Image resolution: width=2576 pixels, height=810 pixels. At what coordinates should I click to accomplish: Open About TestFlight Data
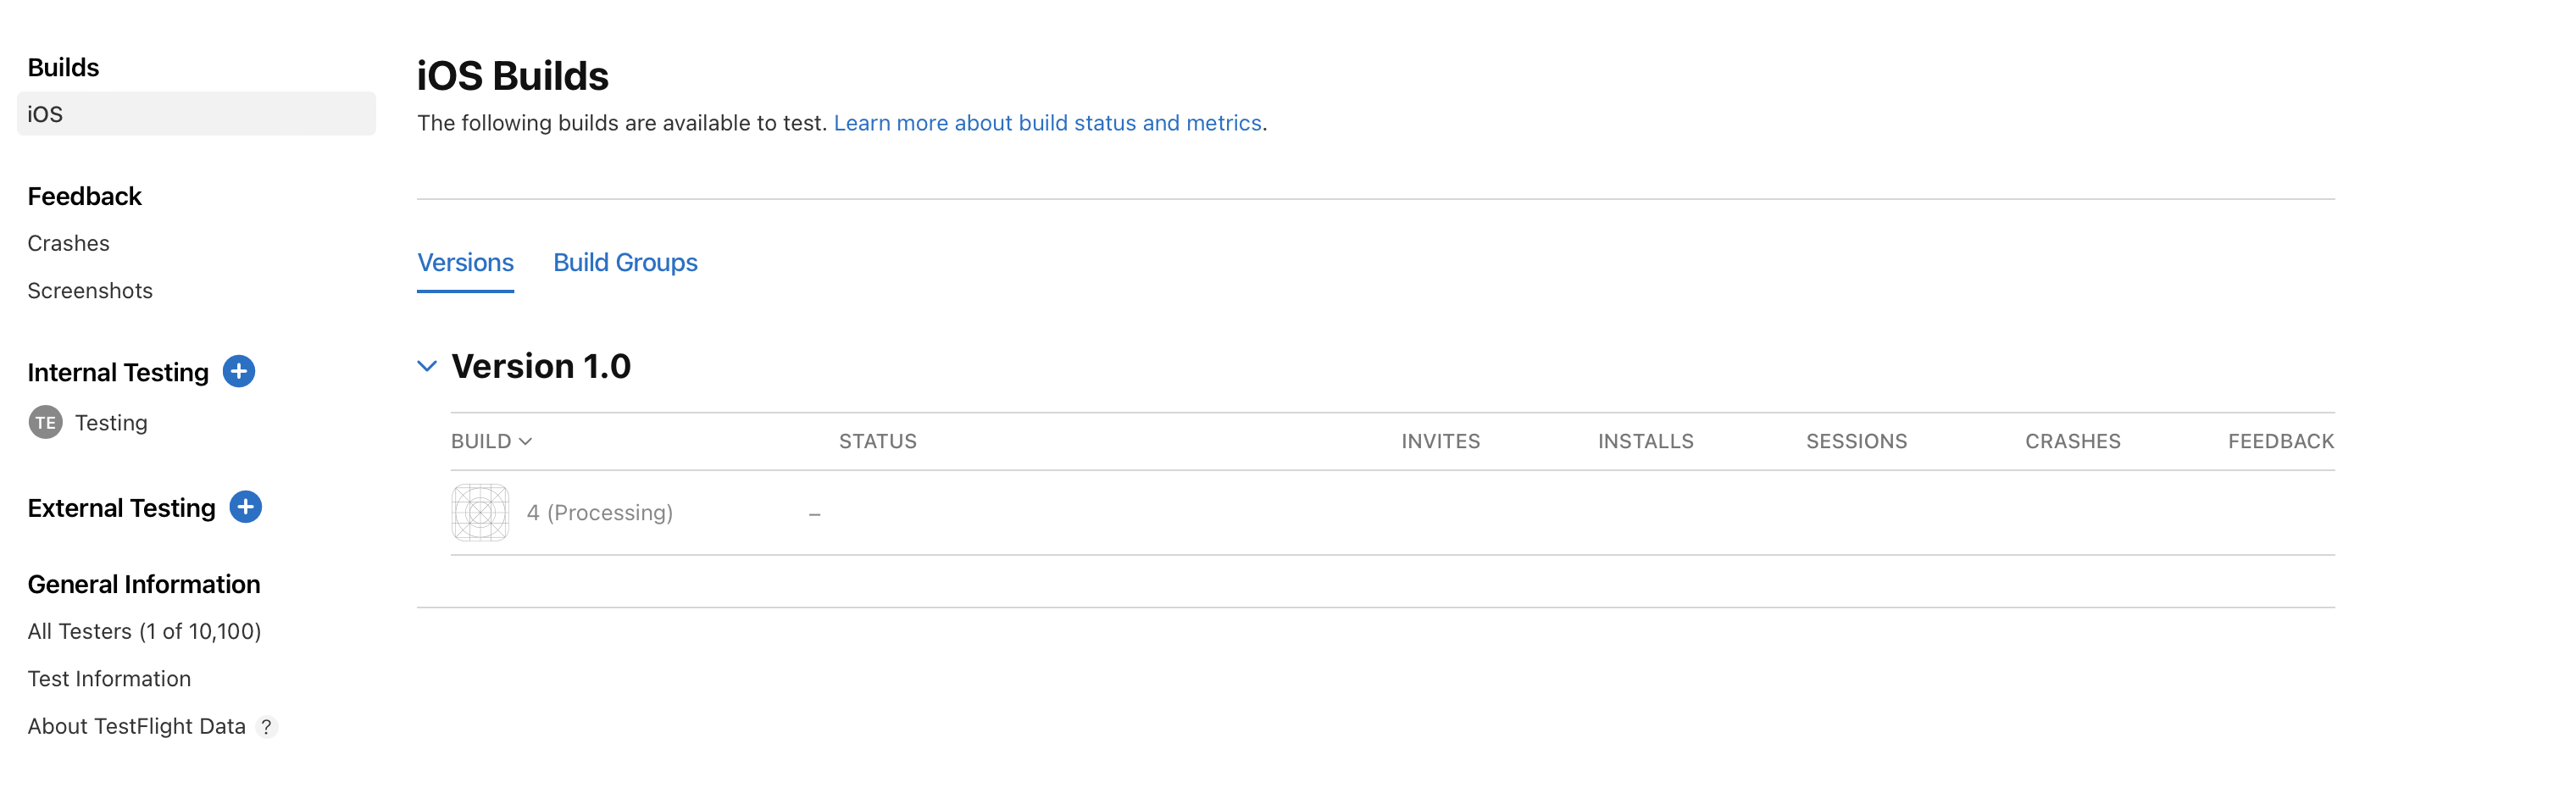(x=136, y=727)
